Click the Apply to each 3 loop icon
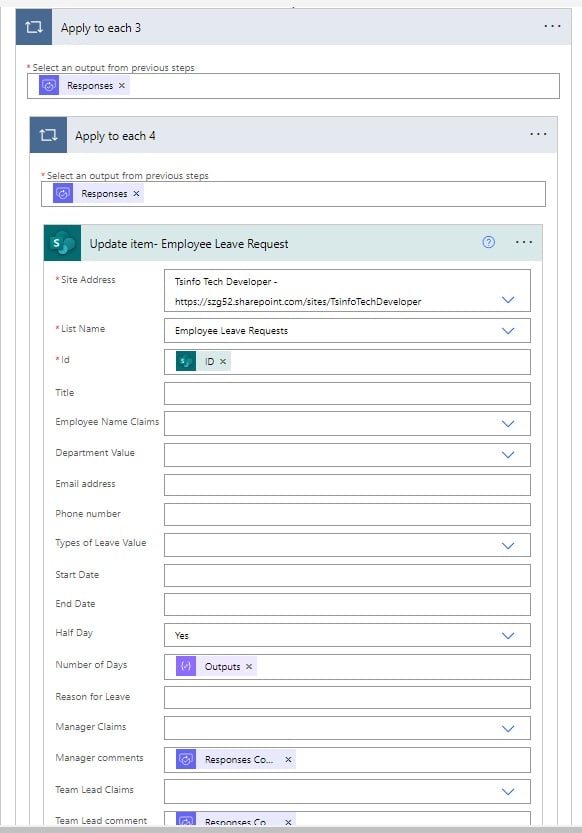The height and width of the screenshot is (833, 582). point(34,27)
